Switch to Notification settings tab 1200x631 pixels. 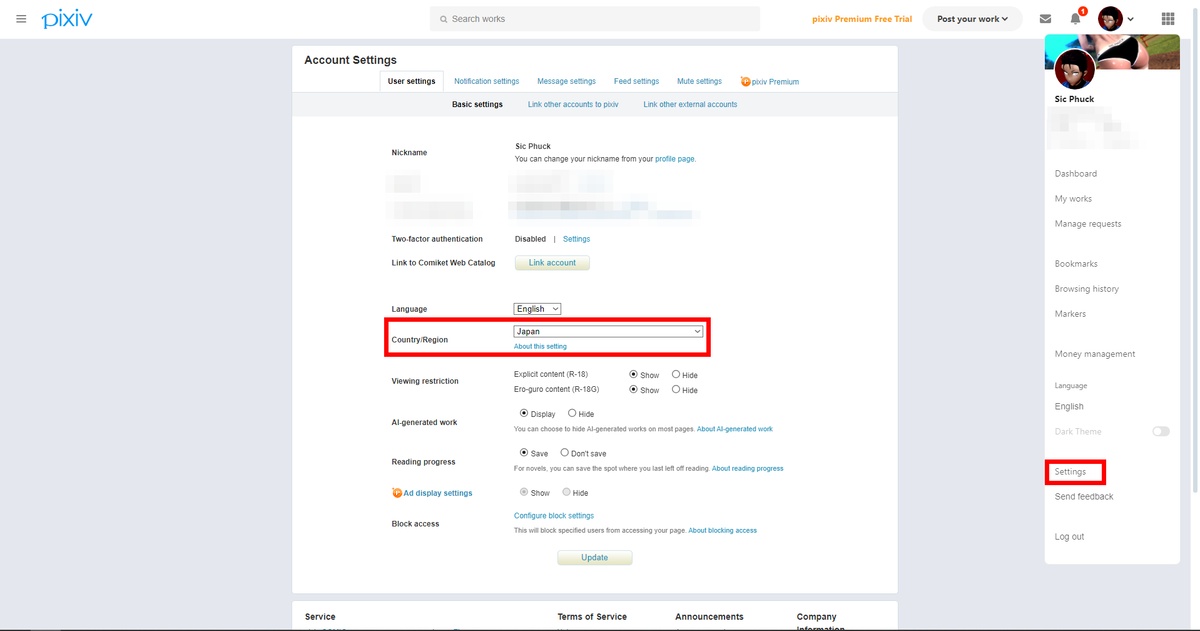[x=486, y=82]
